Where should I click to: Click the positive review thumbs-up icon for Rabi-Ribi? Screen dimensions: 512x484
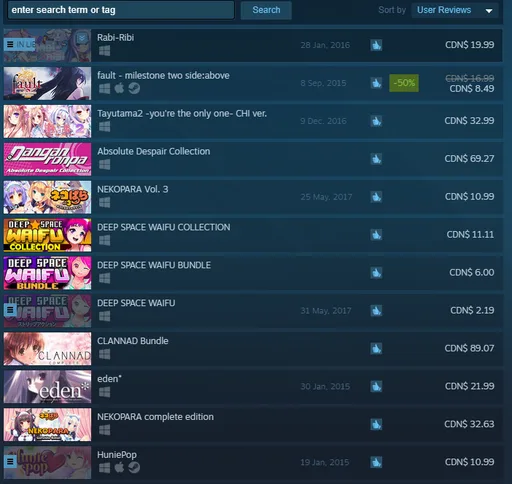coord(376,45)
